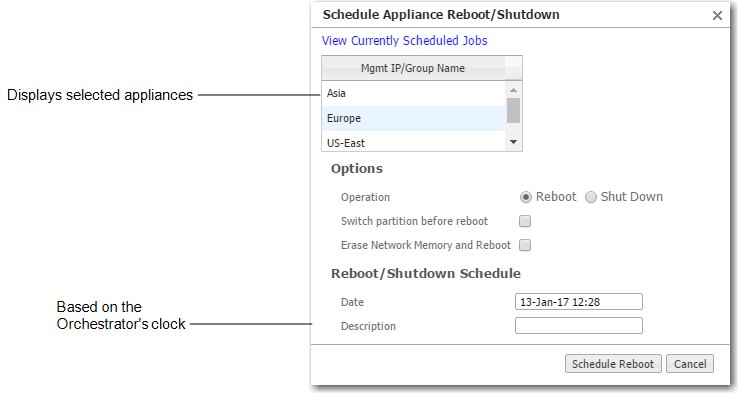Click the Date input field
This screenshot has height=393, width=738.
pyautogui.click(x=578, y=302)
